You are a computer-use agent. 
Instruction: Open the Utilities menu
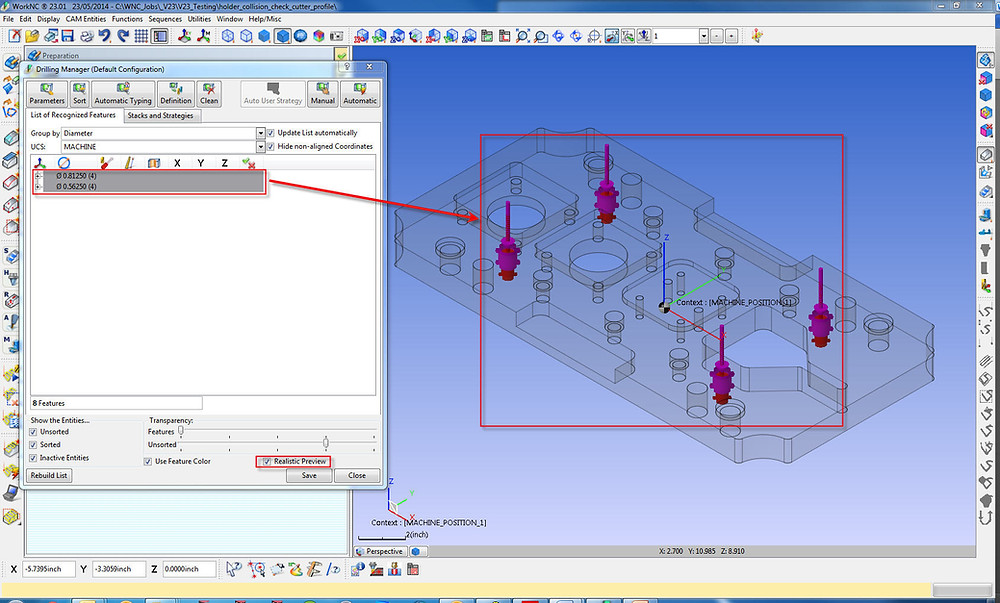point(199,19)
